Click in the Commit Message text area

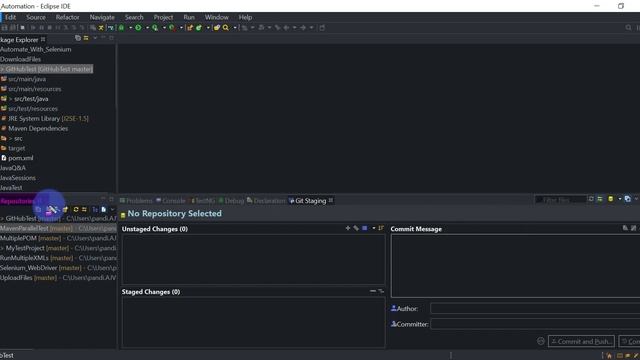515,266
